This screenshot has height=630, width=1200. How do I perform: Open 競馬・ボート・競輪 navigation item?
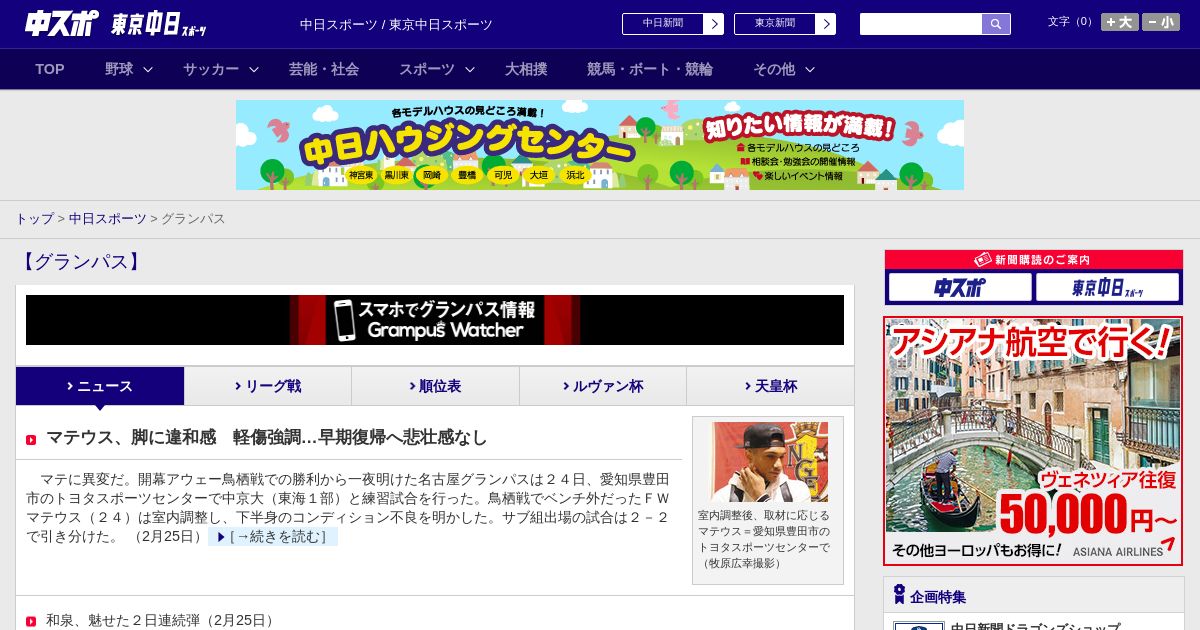point(650,69)
